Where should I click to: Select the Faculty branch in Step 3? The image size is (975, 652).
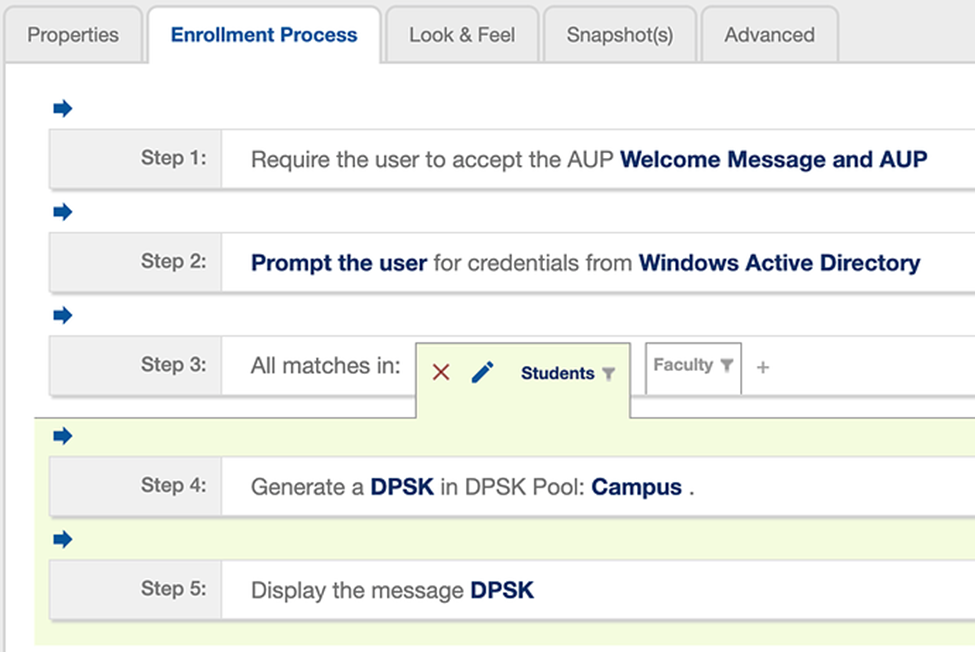[683, 366]
